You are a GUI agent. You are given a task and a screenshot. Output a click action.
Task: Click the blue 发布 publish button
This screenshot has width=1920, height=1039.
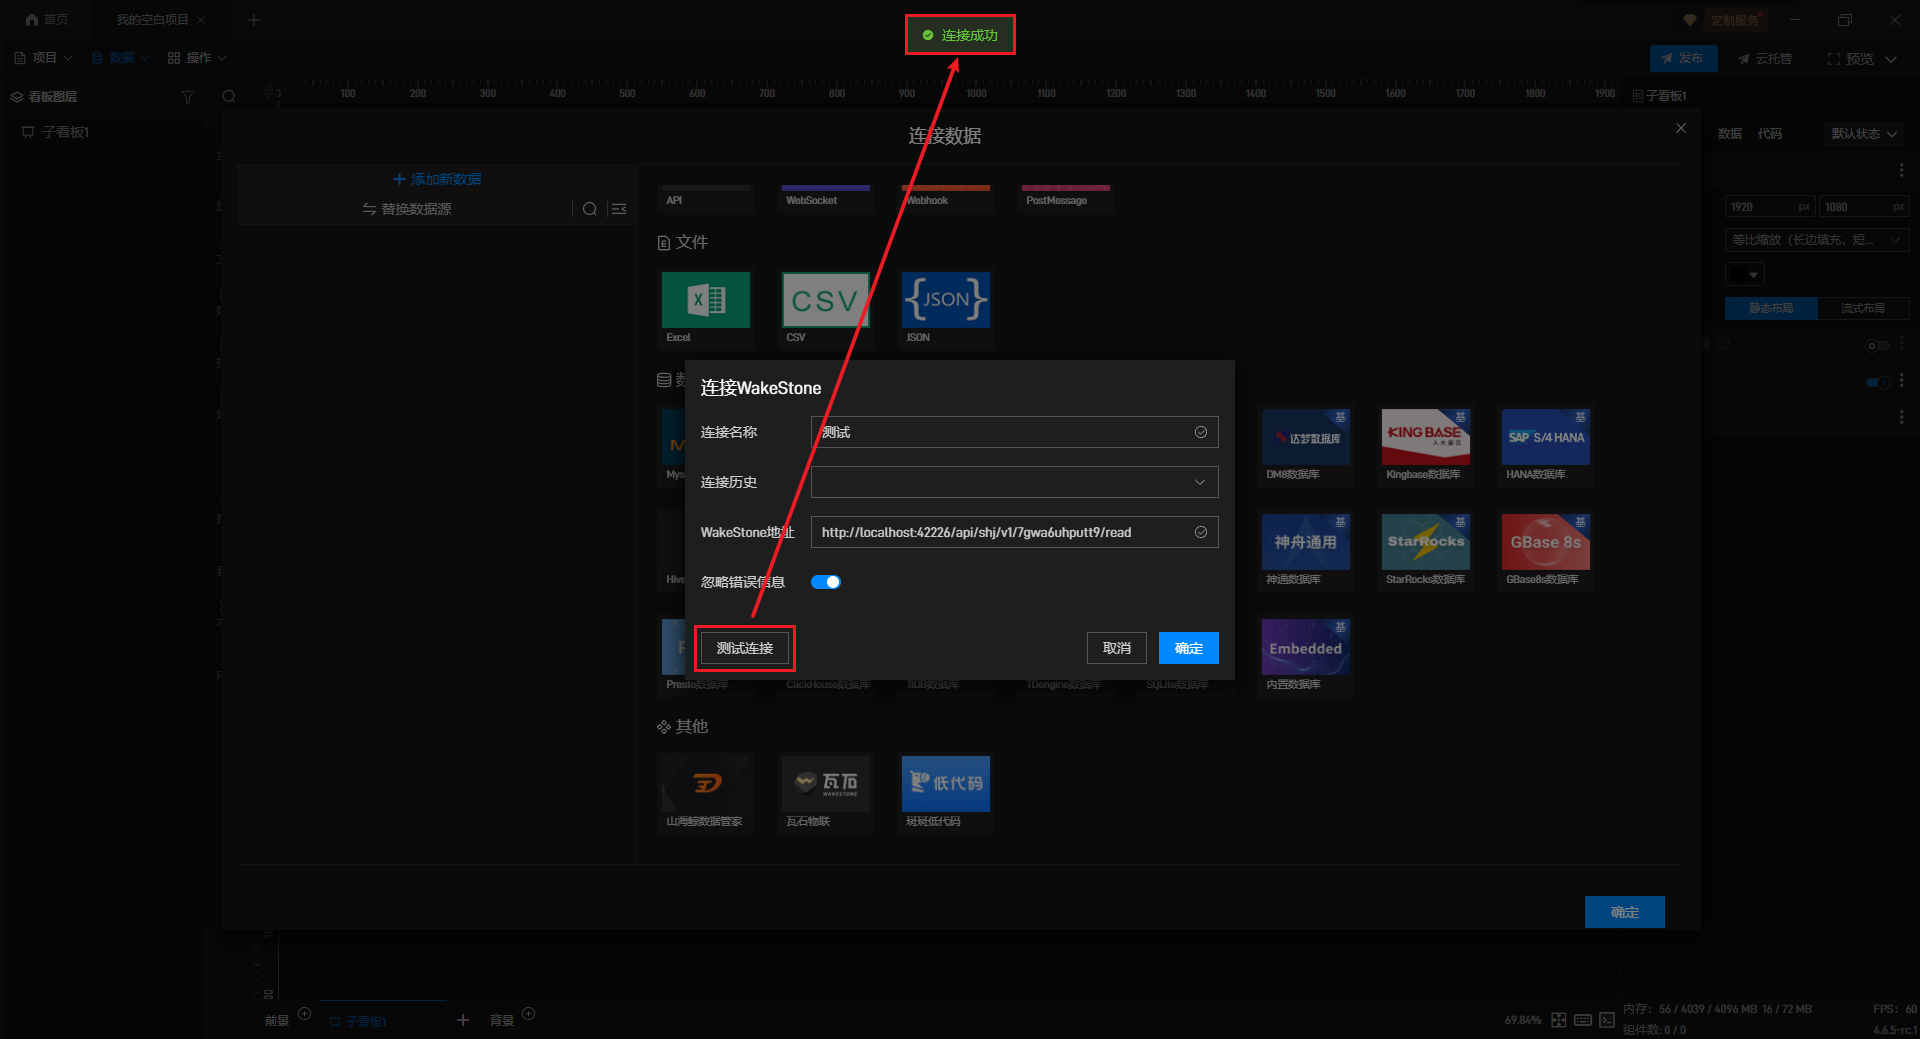[x=1683, y=58]
